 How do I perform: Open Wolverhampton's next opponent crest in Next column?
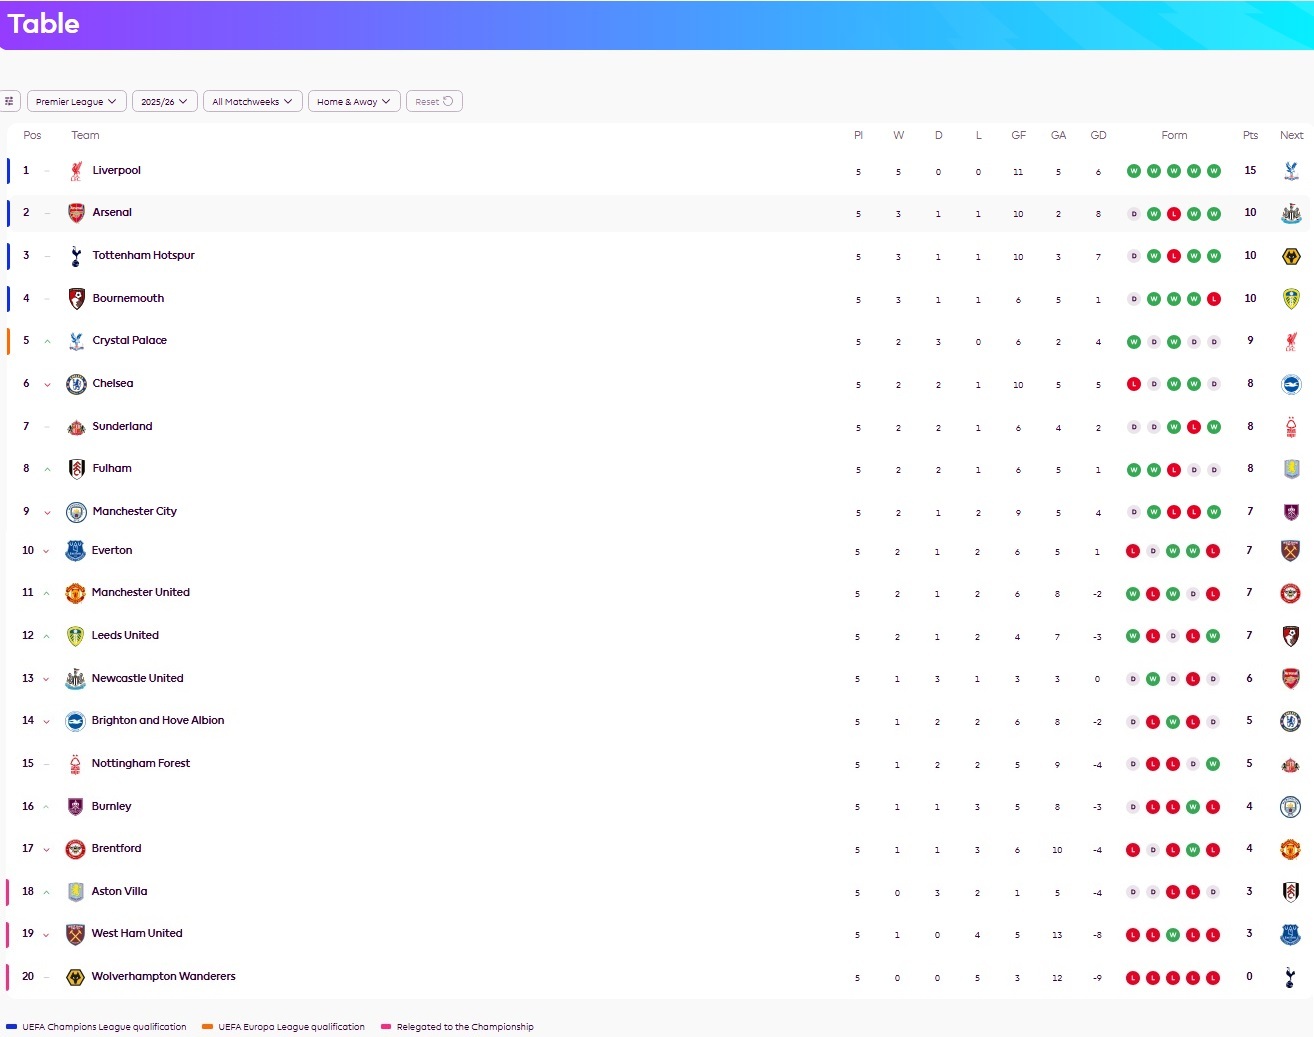[x=1290, y=977]
